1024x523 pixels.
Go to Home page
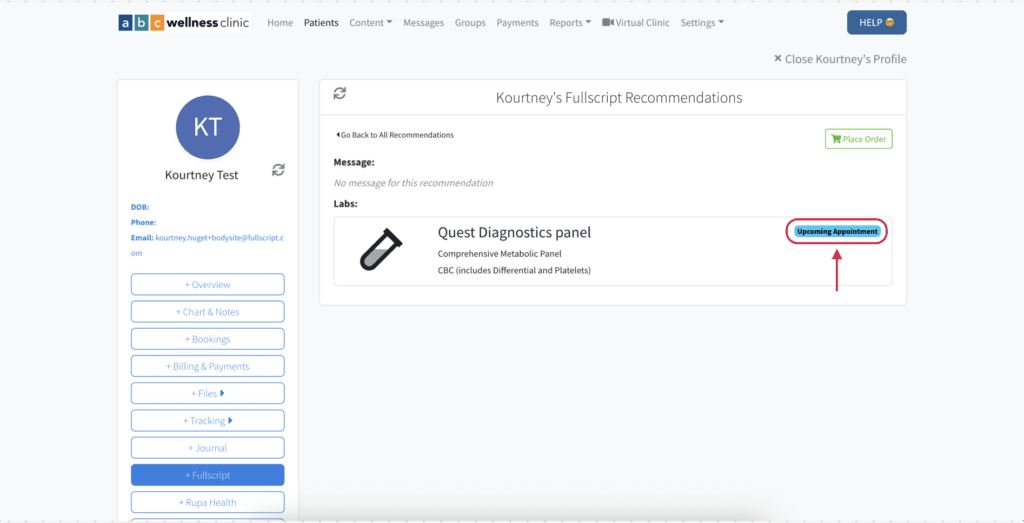click(x=280, y=22)
